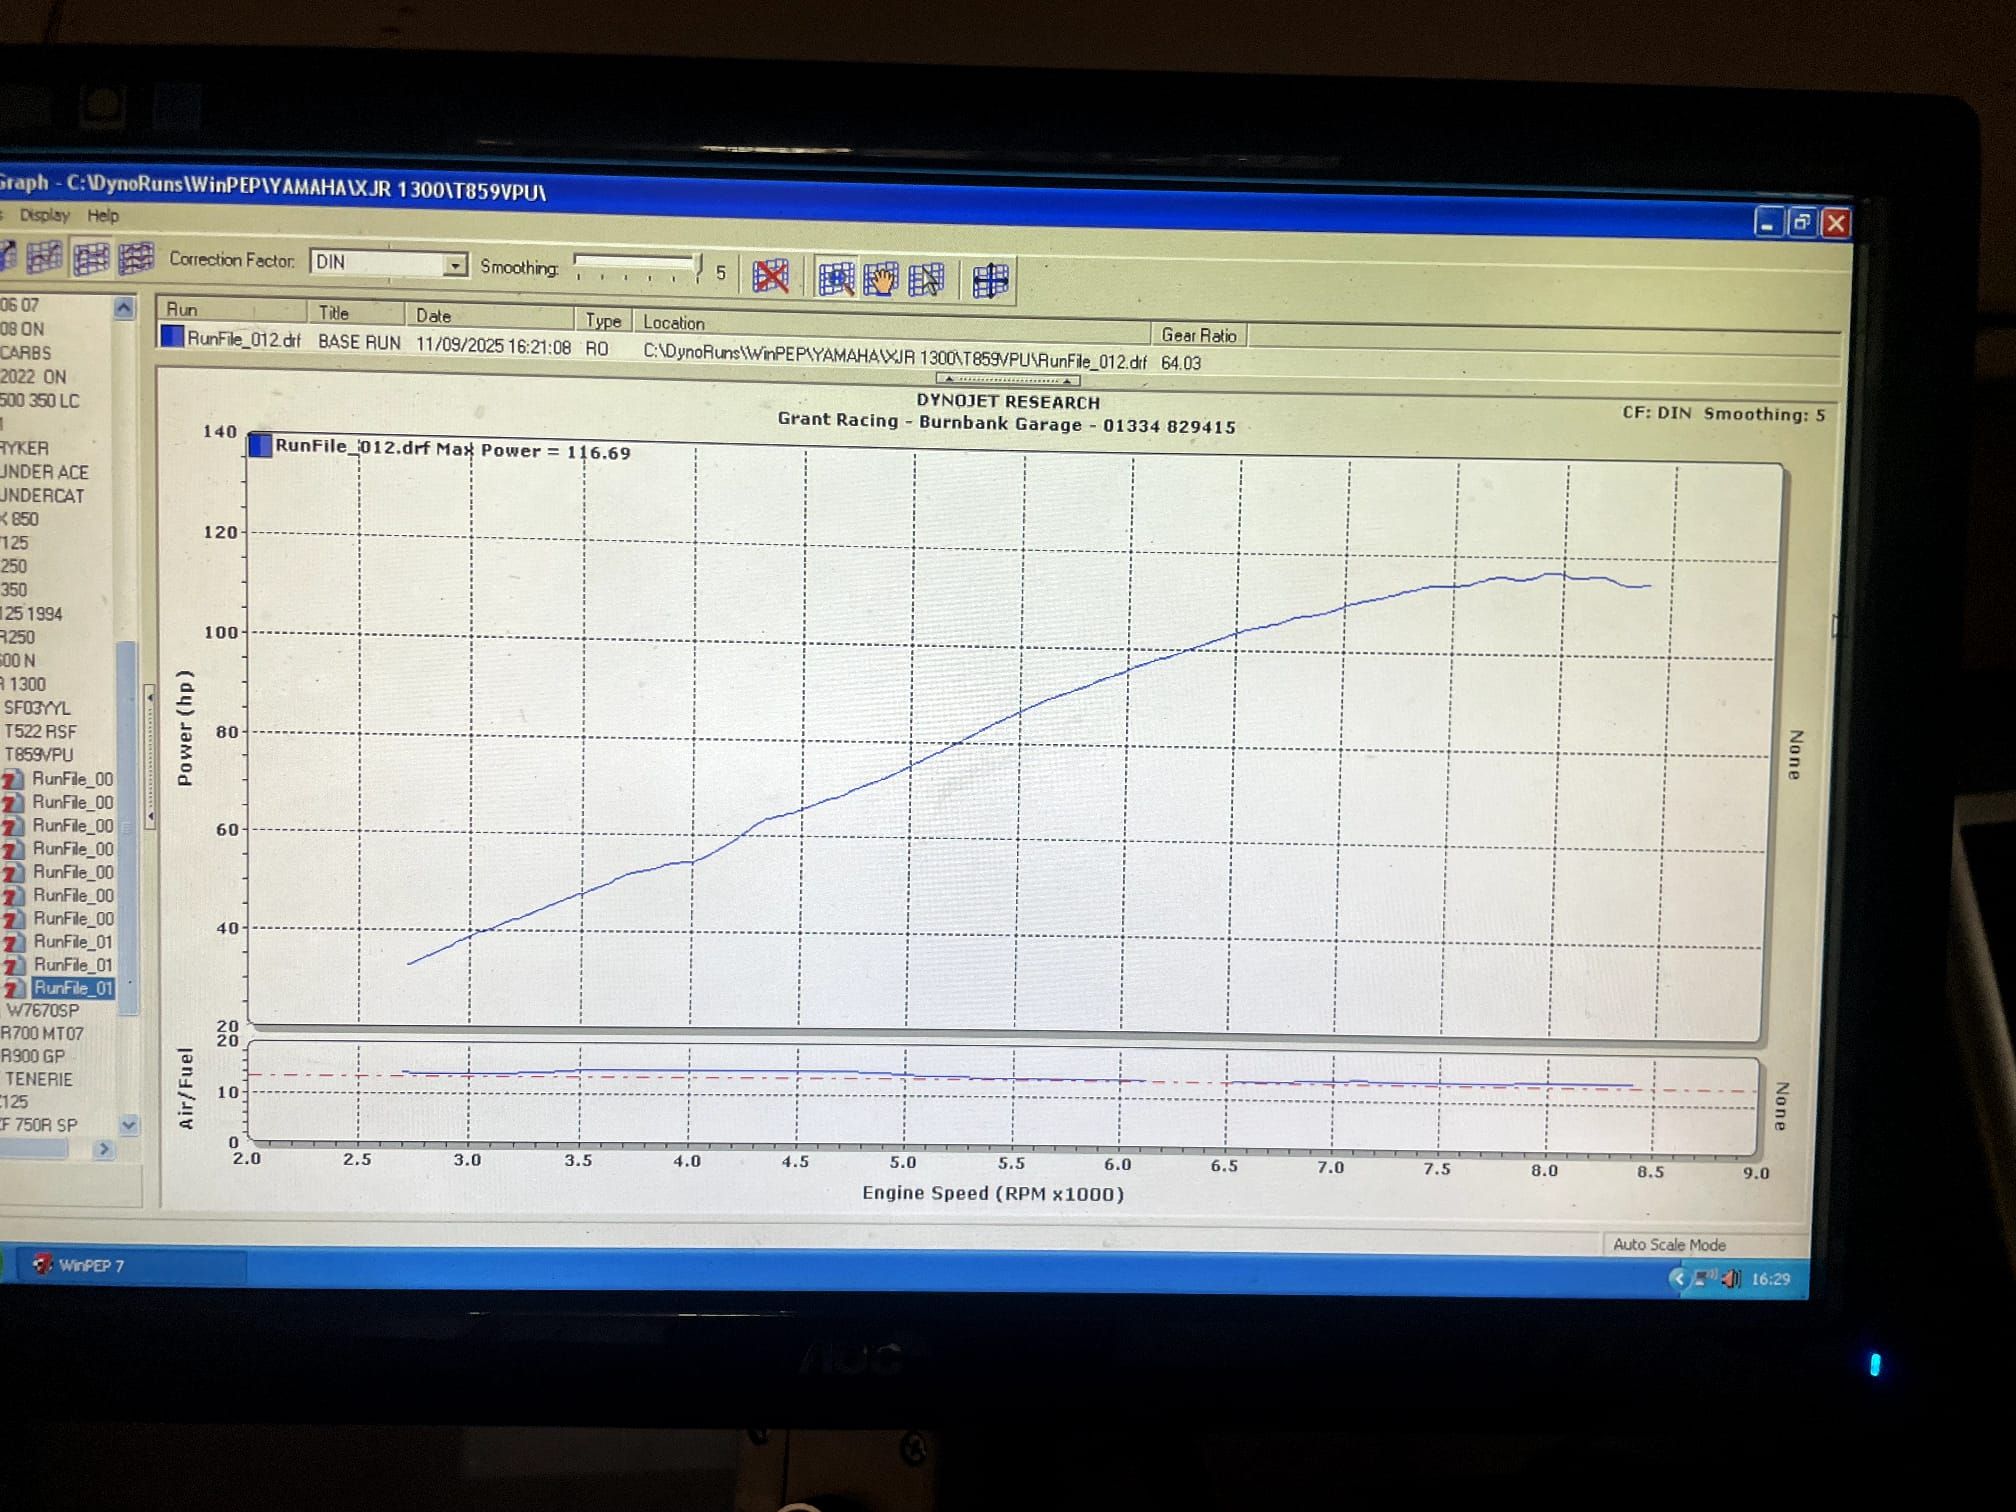Collapse the left file tree panel handle
This screenshot has width=2016, height=1512.
tap(150, 756)
